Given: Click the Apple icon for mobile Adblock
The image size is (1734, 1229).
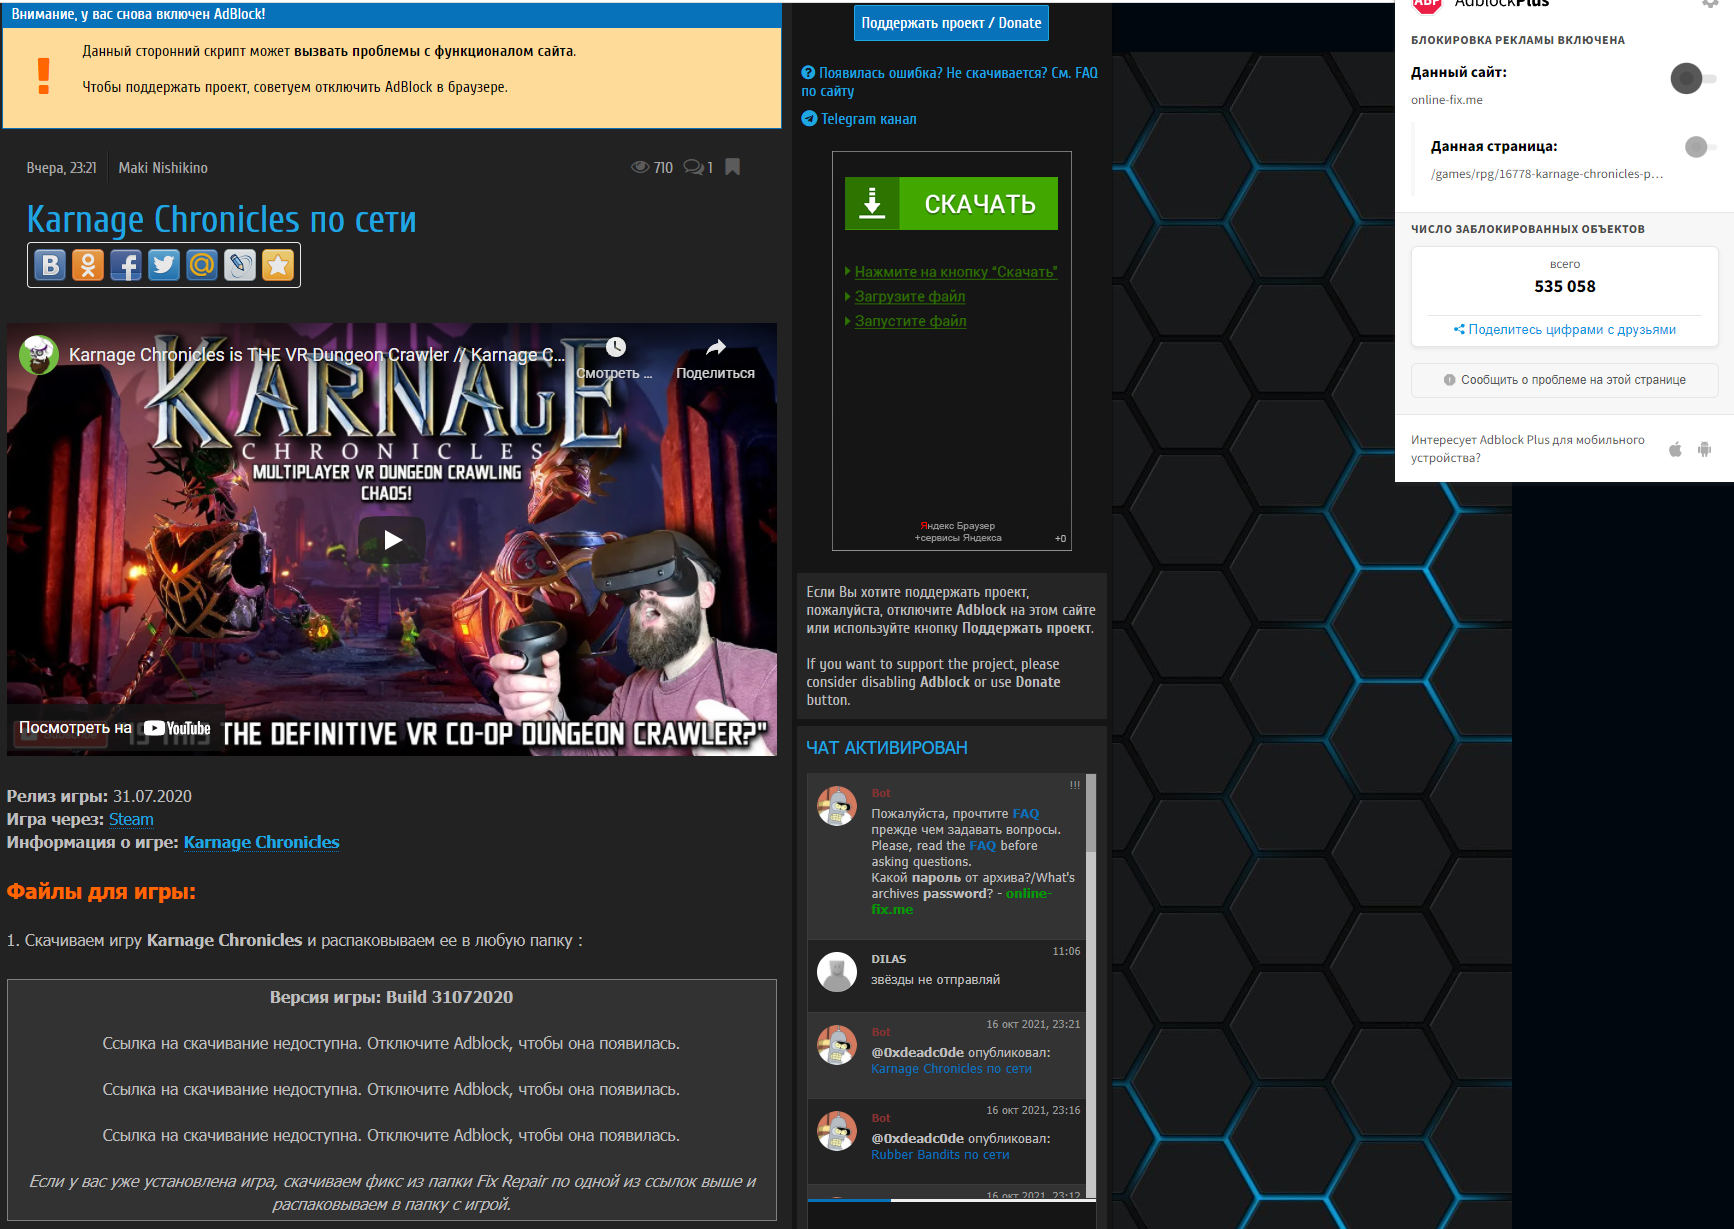Looking at the screenshot, I should click(x=1675, y=449).
